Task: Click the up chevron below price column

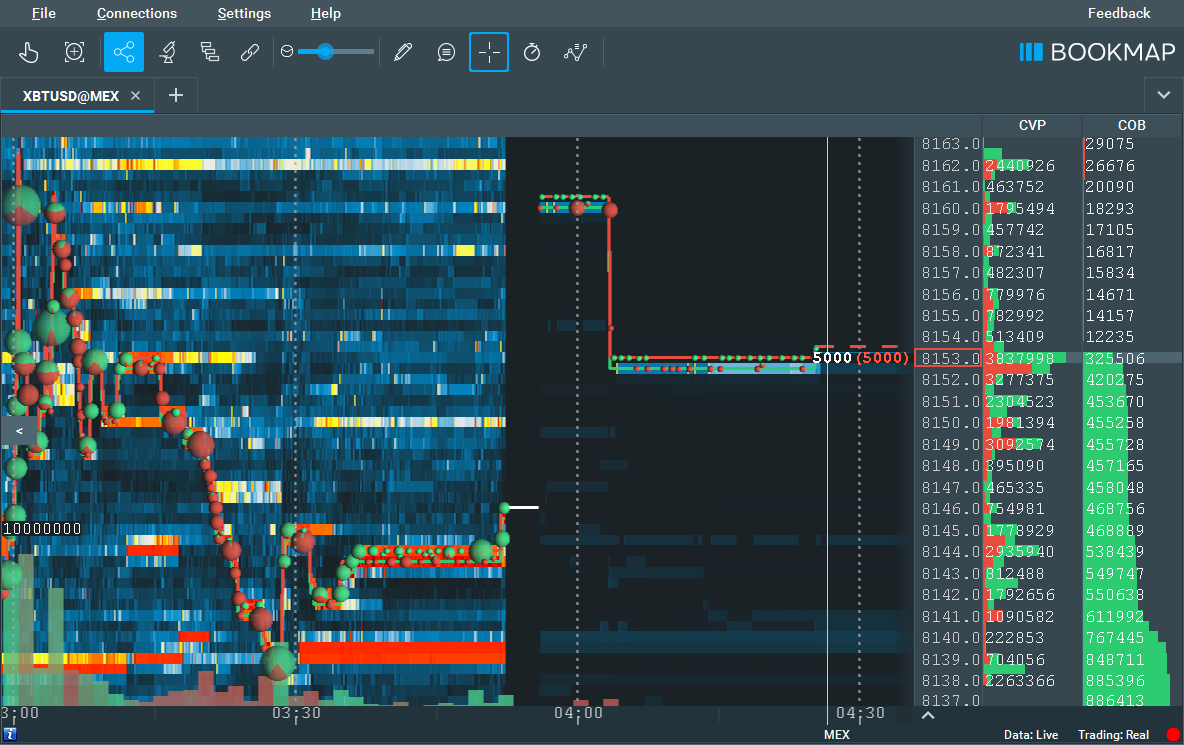Action: pos(927,715)
